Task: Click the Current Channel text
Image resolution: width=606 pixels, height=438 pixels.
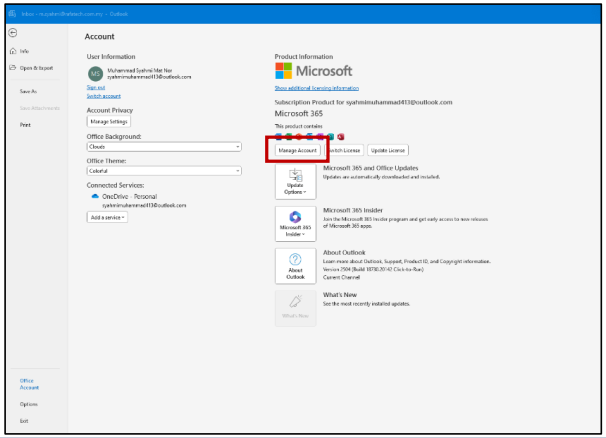Action: coord(341,277)
